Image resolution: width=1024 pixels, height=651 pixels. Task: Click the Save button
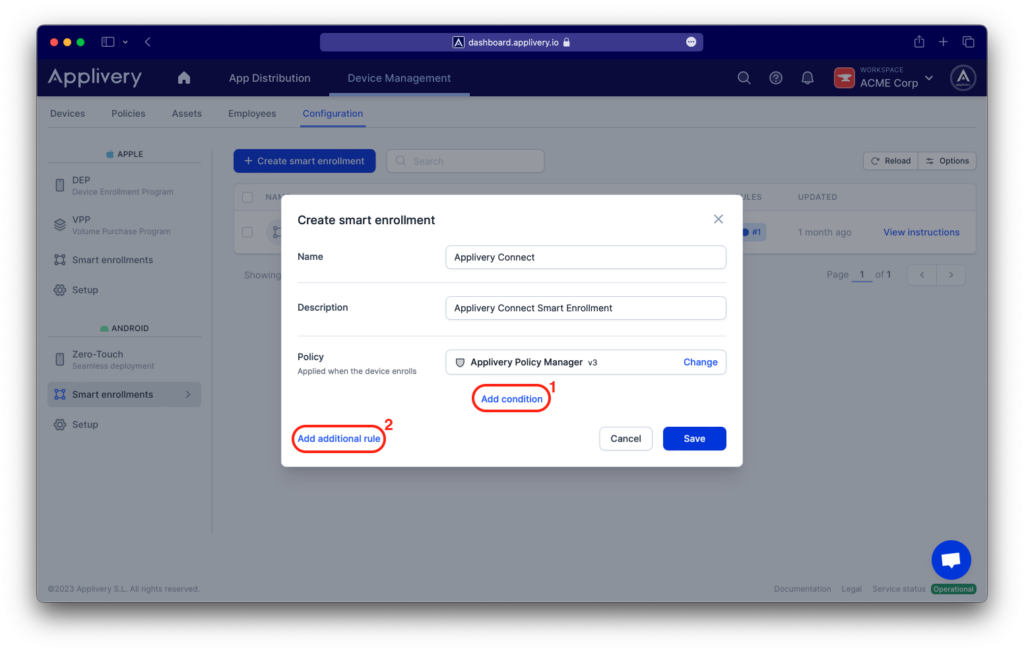point(694,439)
